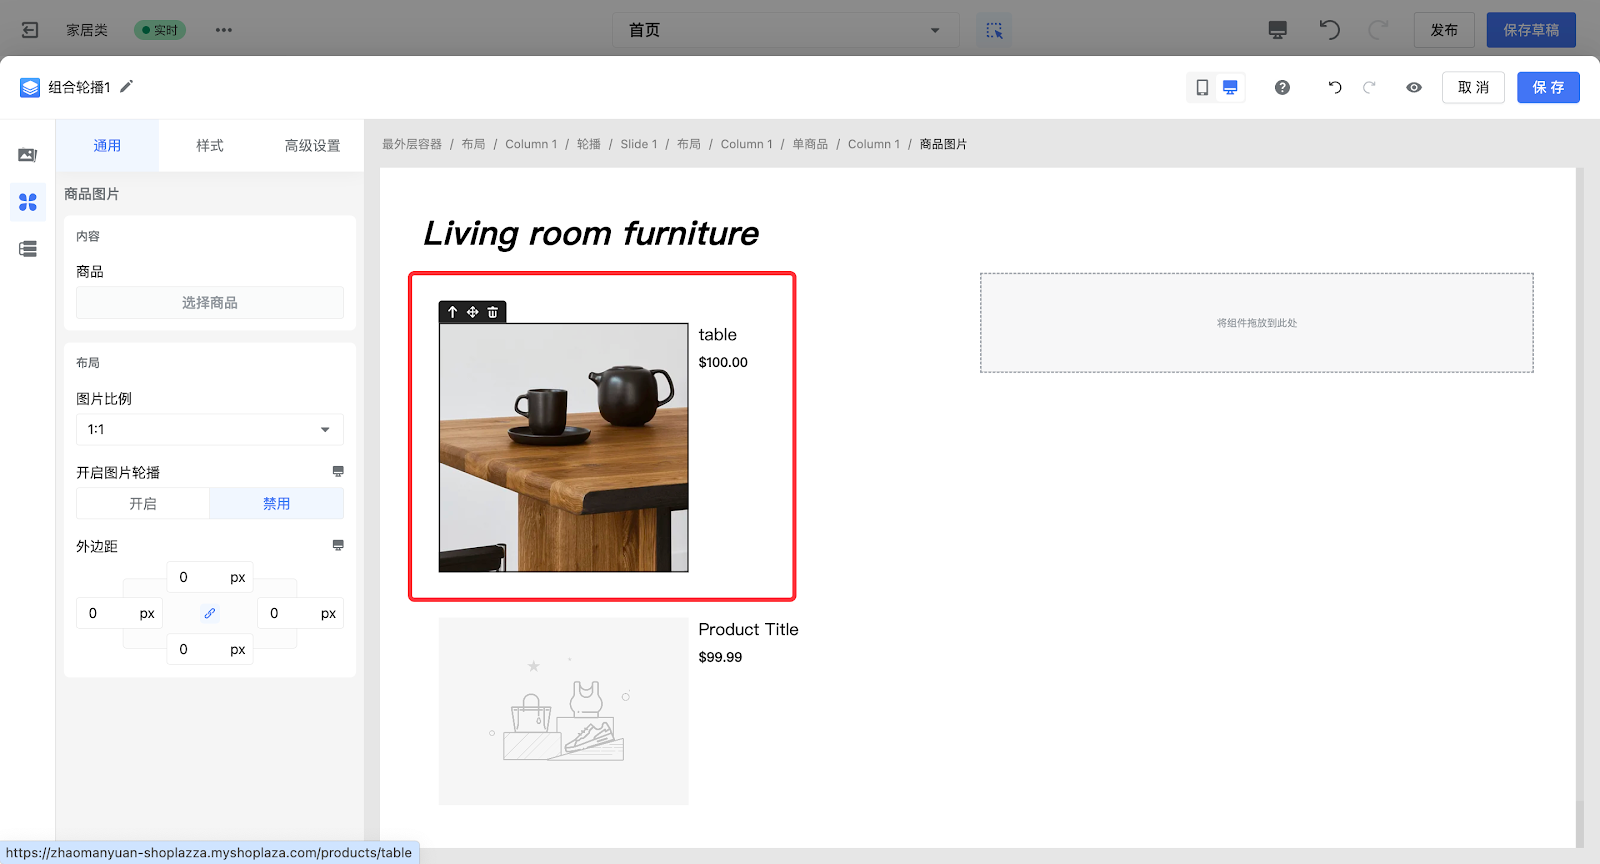Click the 将组件拖放到此处 drop zone
This screenshot has width=1600, height=864.
[1257, 323]
